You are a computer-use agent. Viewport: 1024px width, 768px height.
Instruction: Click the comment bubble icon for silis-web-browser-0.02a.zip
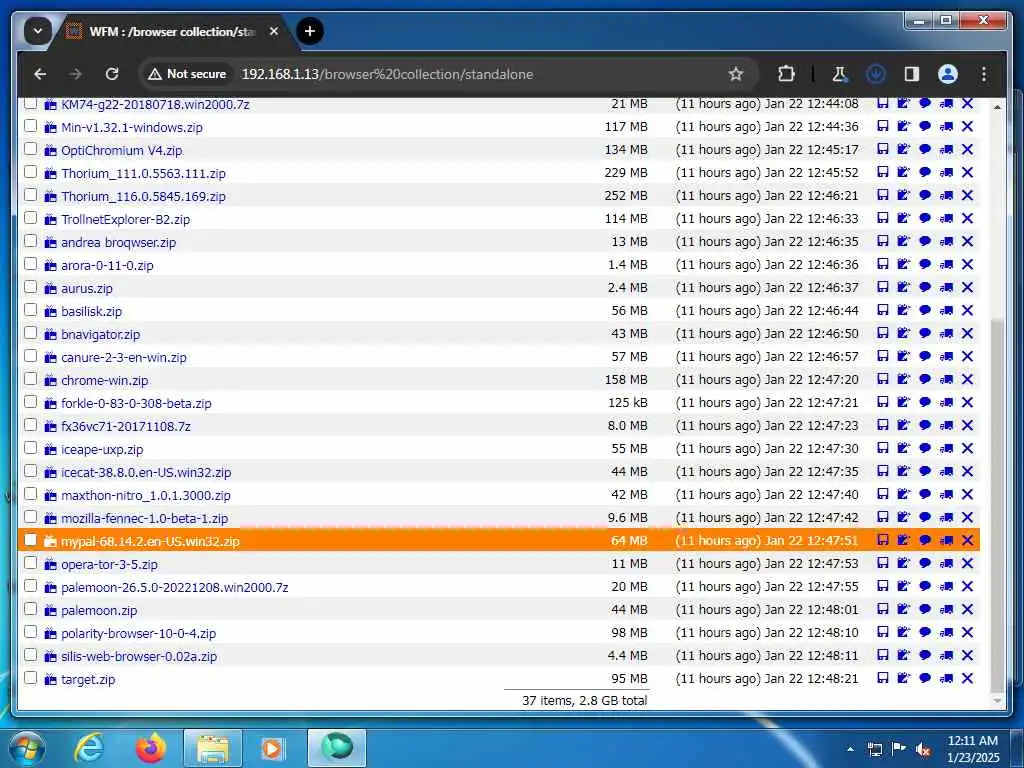point(925,655)
